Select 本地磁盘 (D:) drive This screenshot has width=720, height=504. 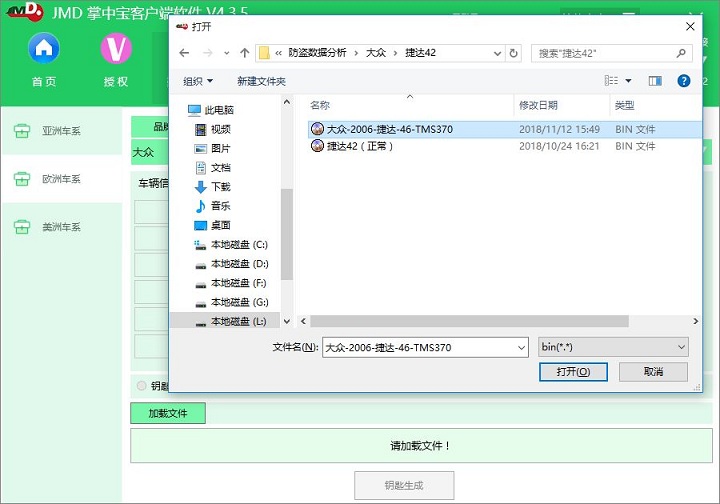231,264
